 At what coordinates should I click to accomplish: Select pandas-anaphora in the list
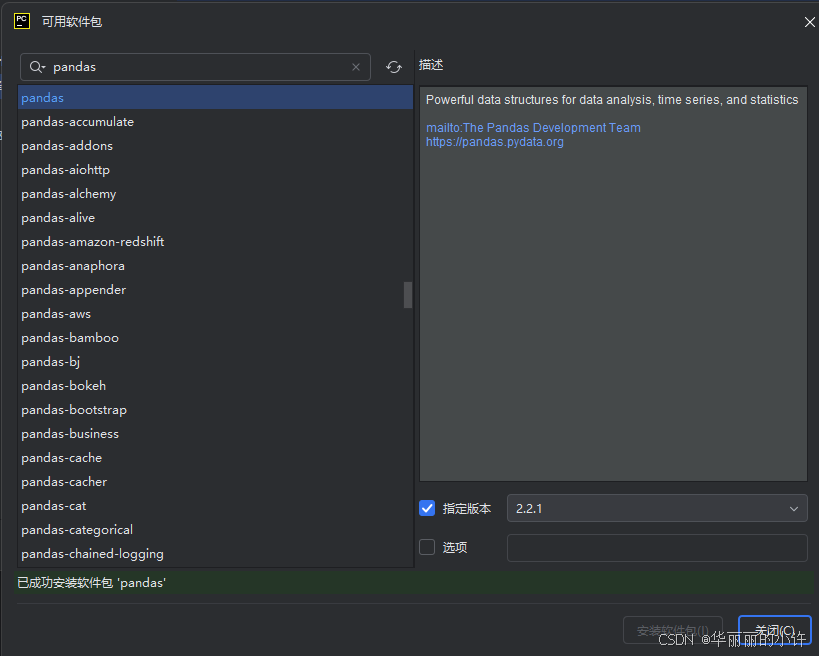point(215,266)
